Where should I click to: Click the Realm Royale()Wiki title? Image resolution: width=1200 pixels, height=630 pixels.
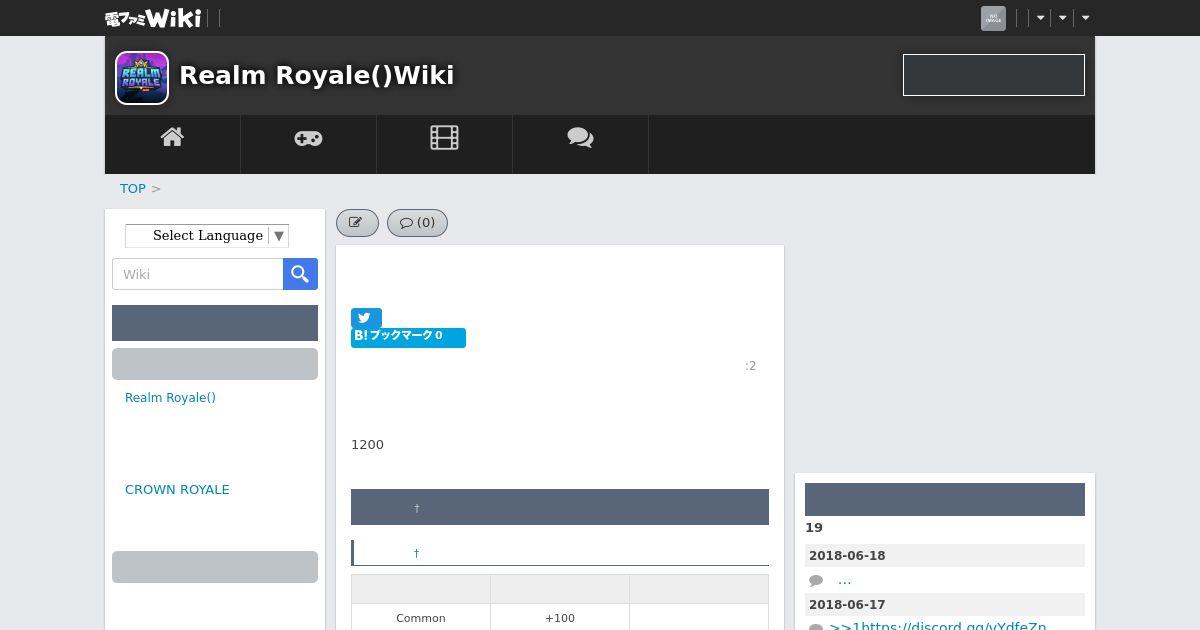click(x=317, y=76)
